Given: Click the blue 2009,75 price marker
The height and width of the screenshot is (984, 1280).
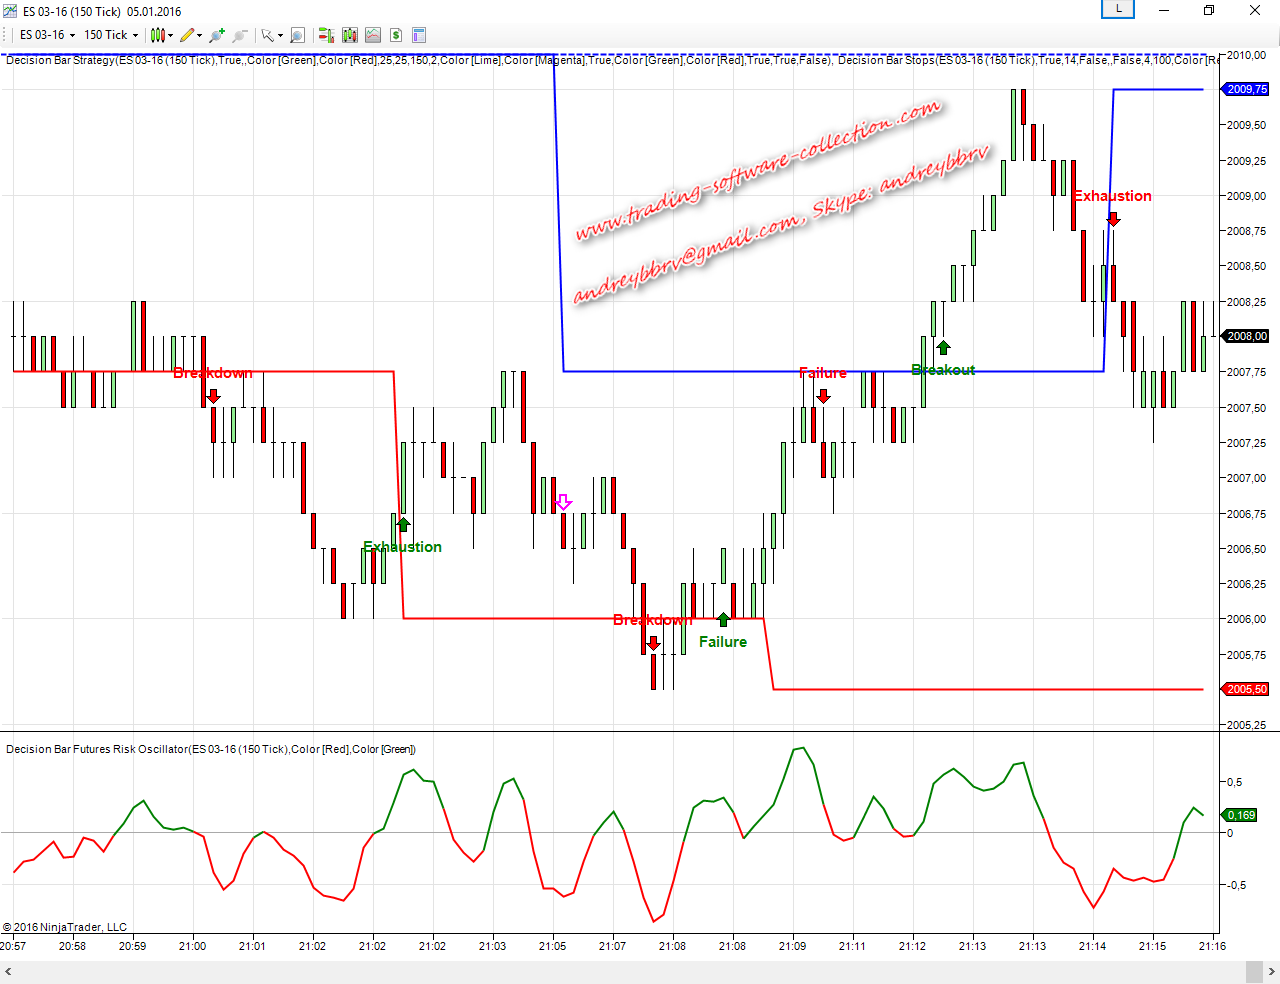Looking at the screenshot, I should coord(1246,90).
